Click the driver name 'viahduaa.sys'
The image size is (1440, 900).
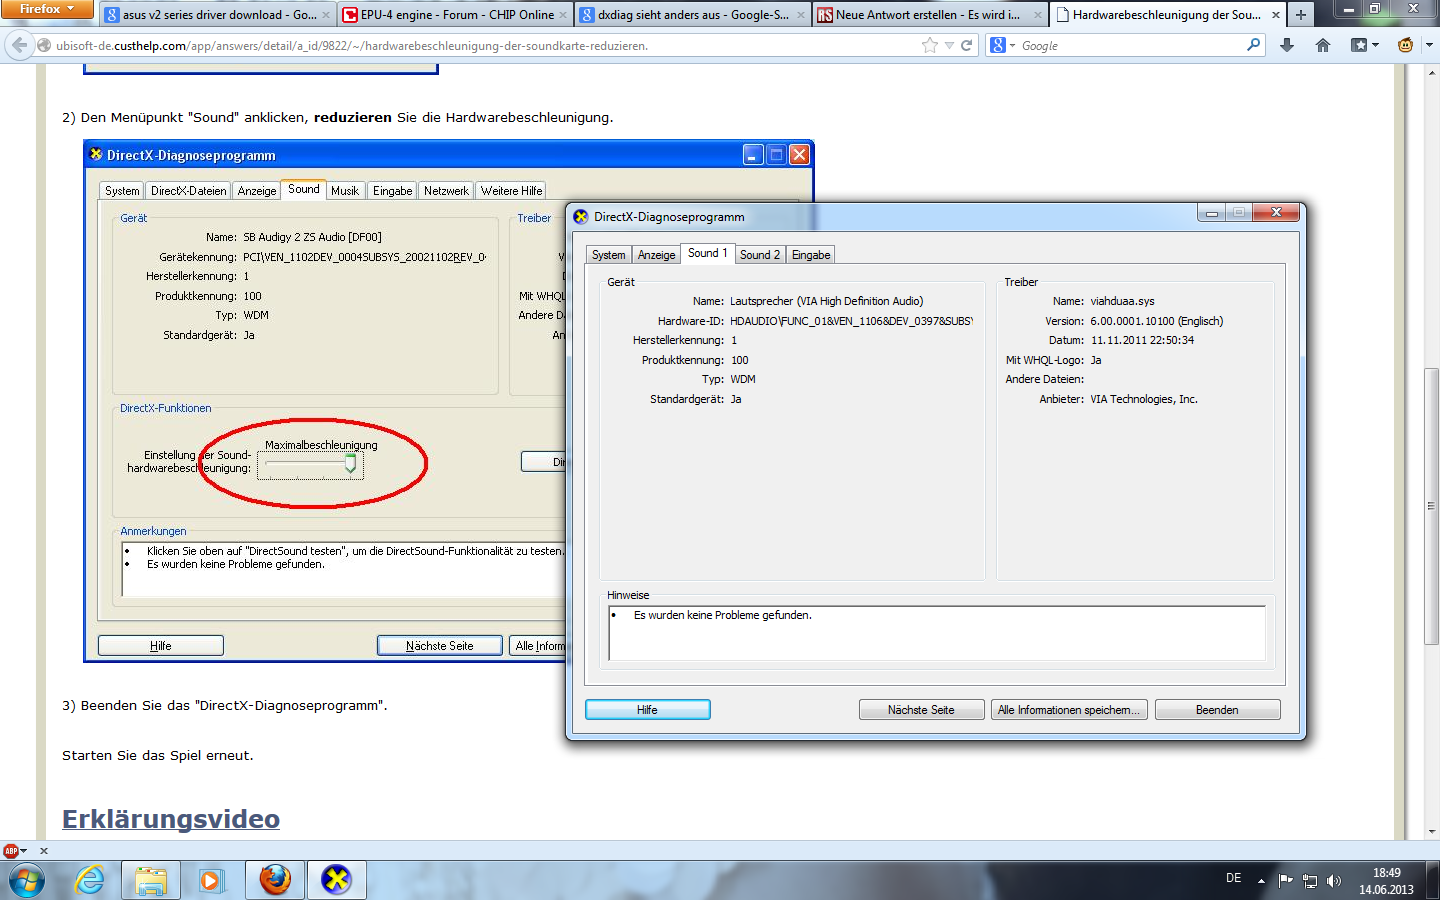pos(1122,301)
